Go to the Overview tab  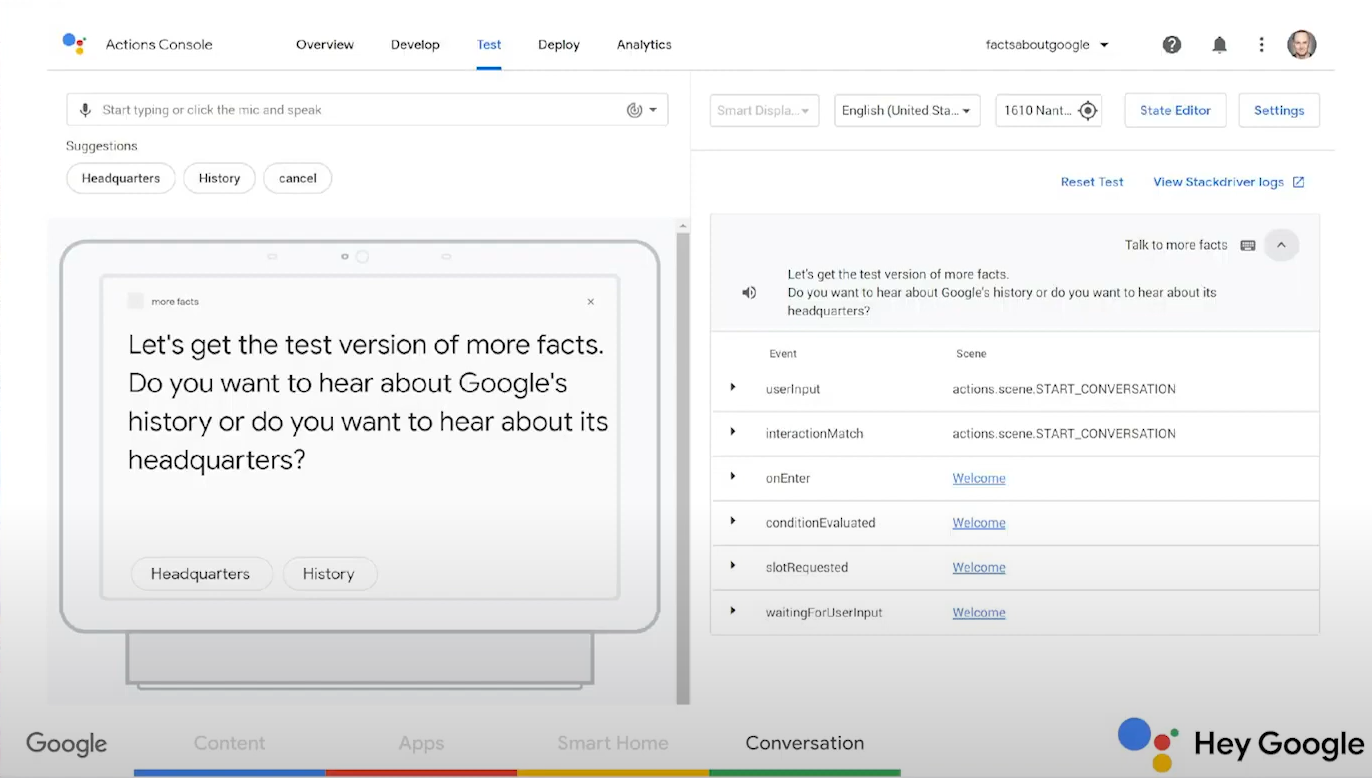[325, 45]
